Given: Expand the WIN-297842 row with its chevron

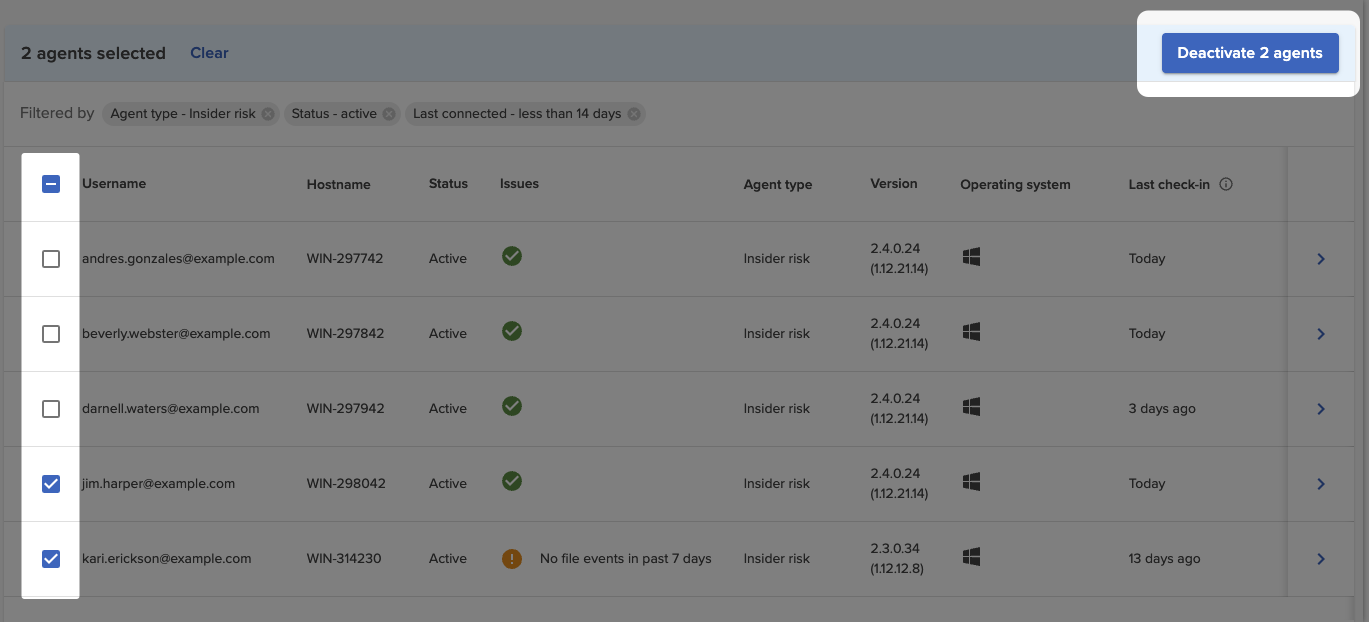Looking at the screenshot, I should [x=1320, y=333].
